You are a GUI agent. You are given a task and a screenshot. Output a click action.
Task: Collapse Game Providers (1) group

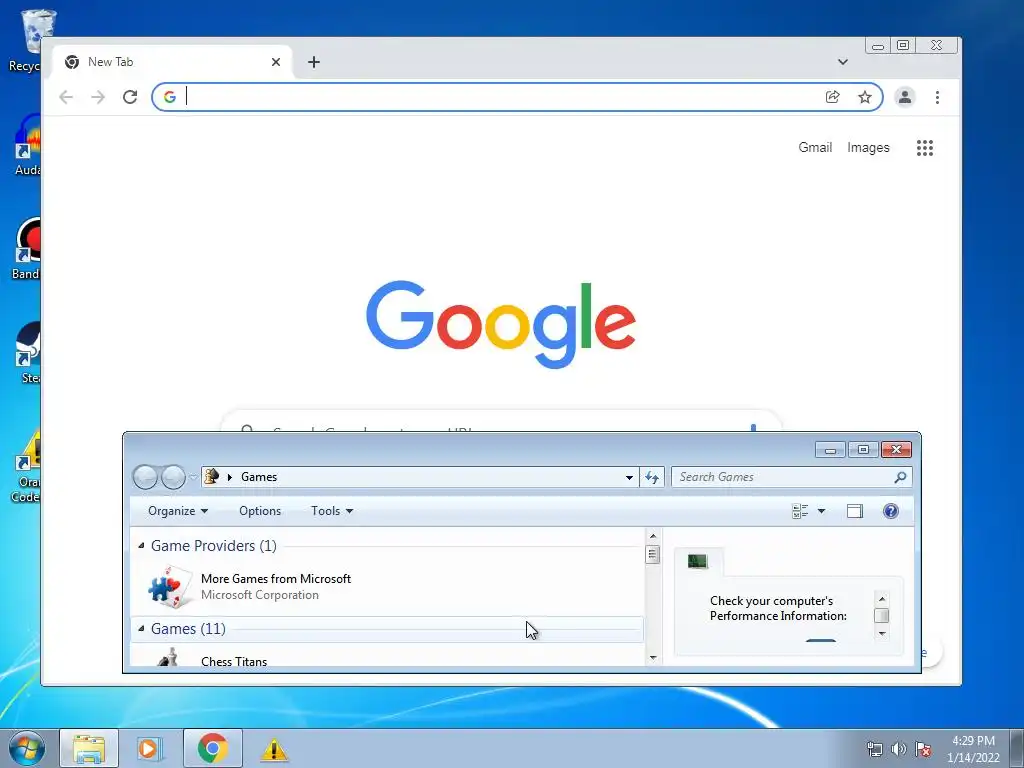click(141, 545)
